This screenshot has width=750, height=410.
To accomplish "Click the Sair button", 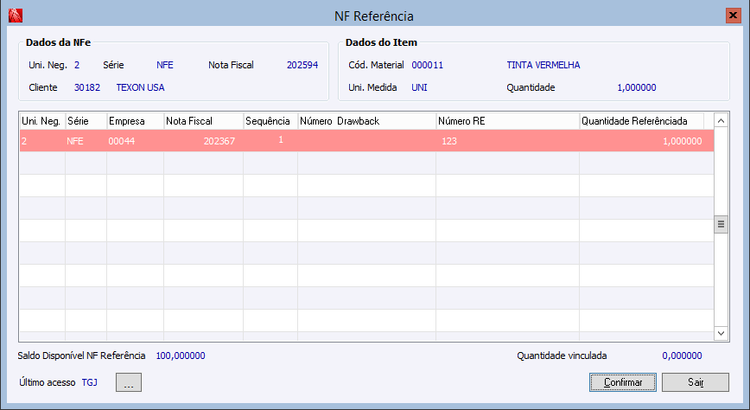I will pyautogui.click(x=695, y=382).
